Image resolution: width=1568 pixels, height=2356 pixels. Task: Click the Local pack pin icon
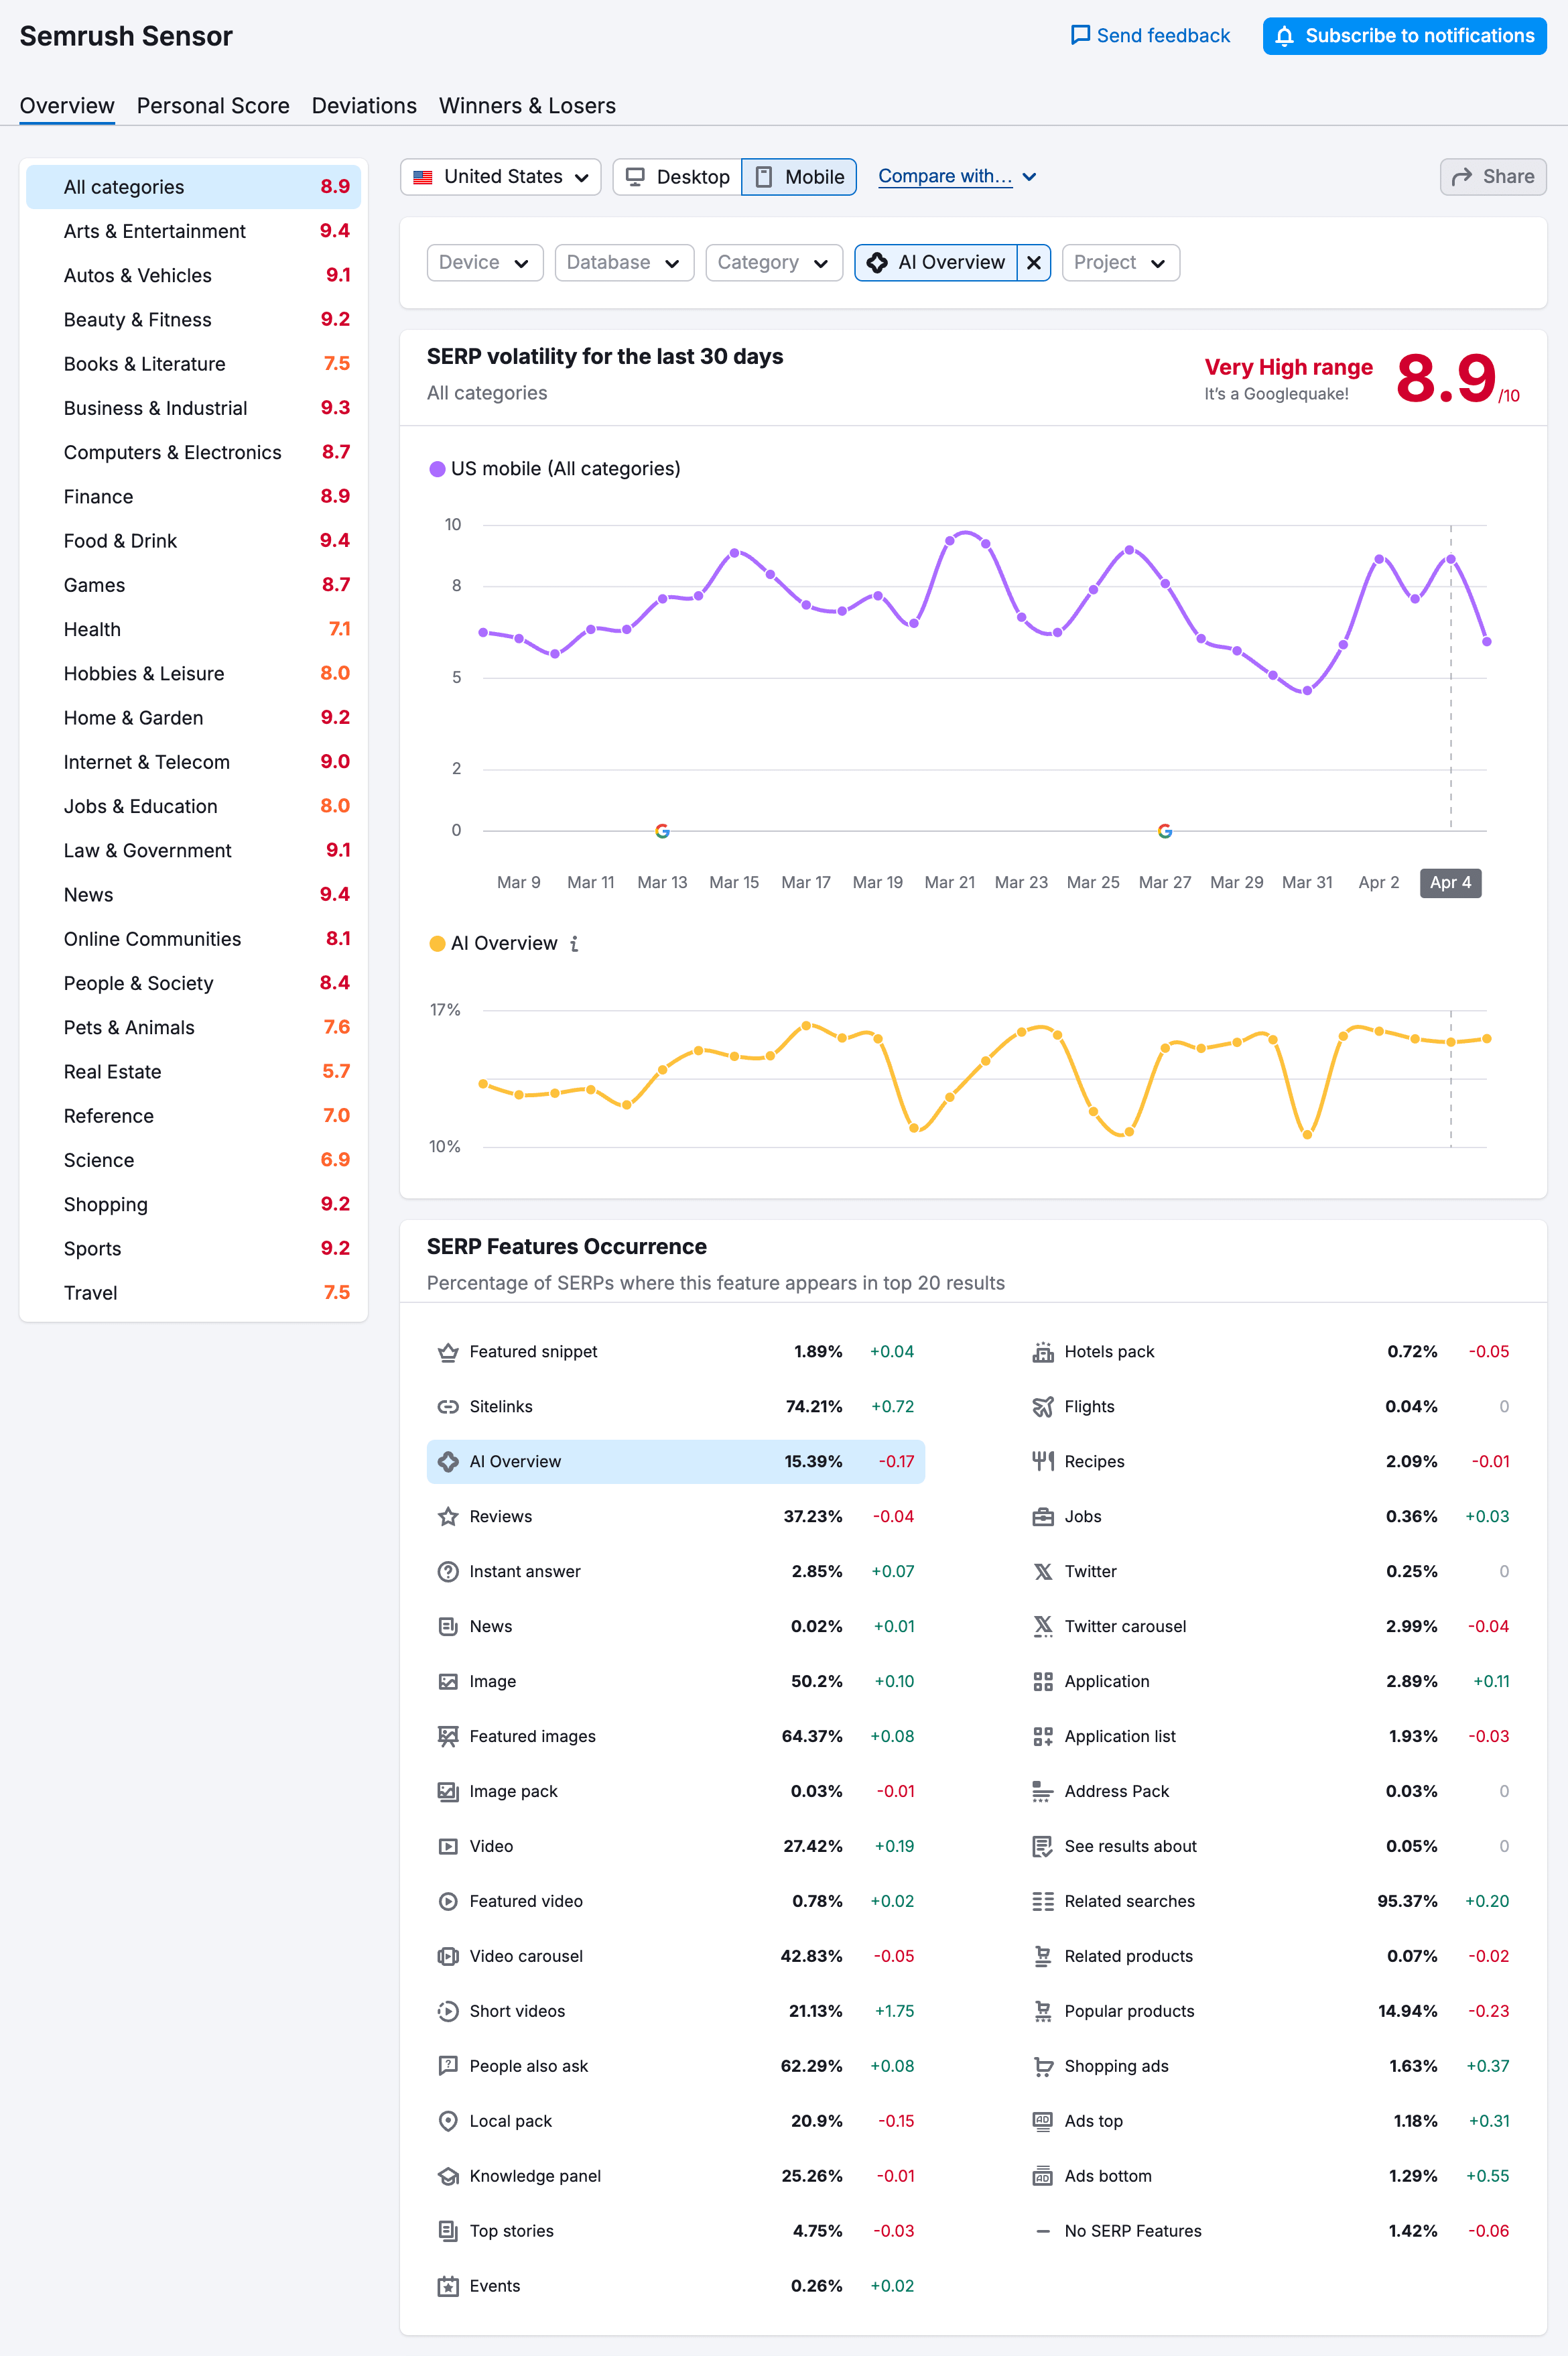tap(448, 2122)
